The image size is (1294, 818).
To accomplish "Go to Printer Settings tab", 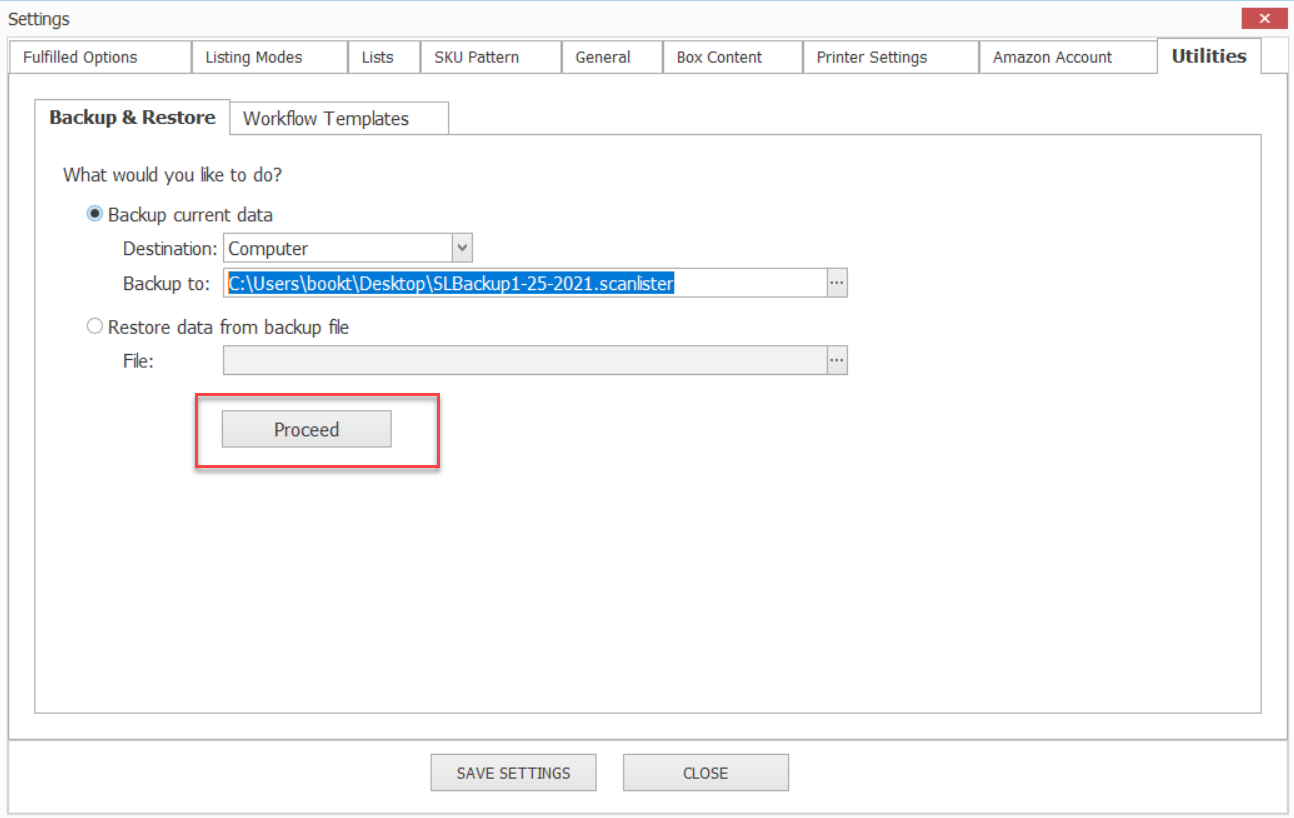I will tap(872, 57).
